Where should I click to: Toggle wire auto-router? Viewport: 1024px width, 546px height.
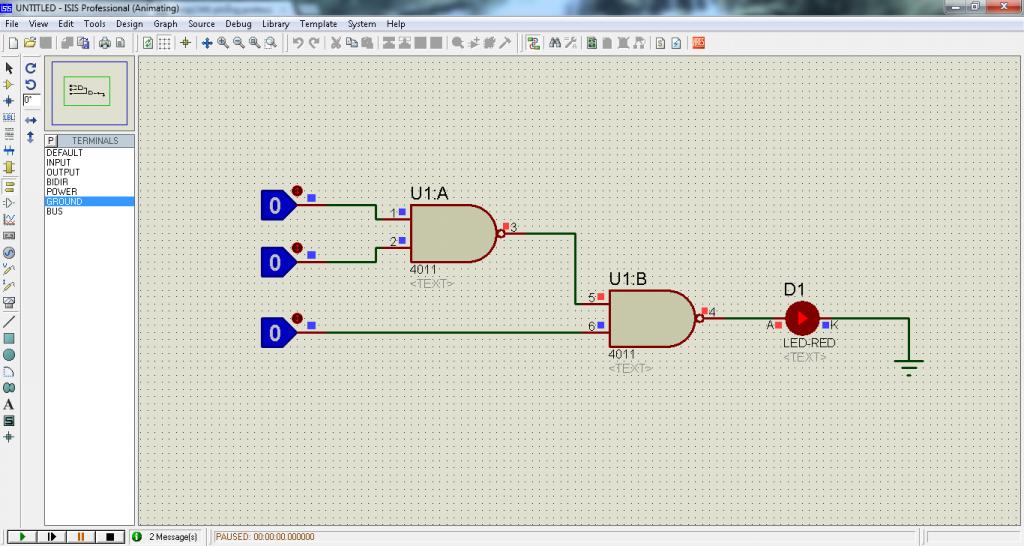pyautogui.click(x=534, y=43)
